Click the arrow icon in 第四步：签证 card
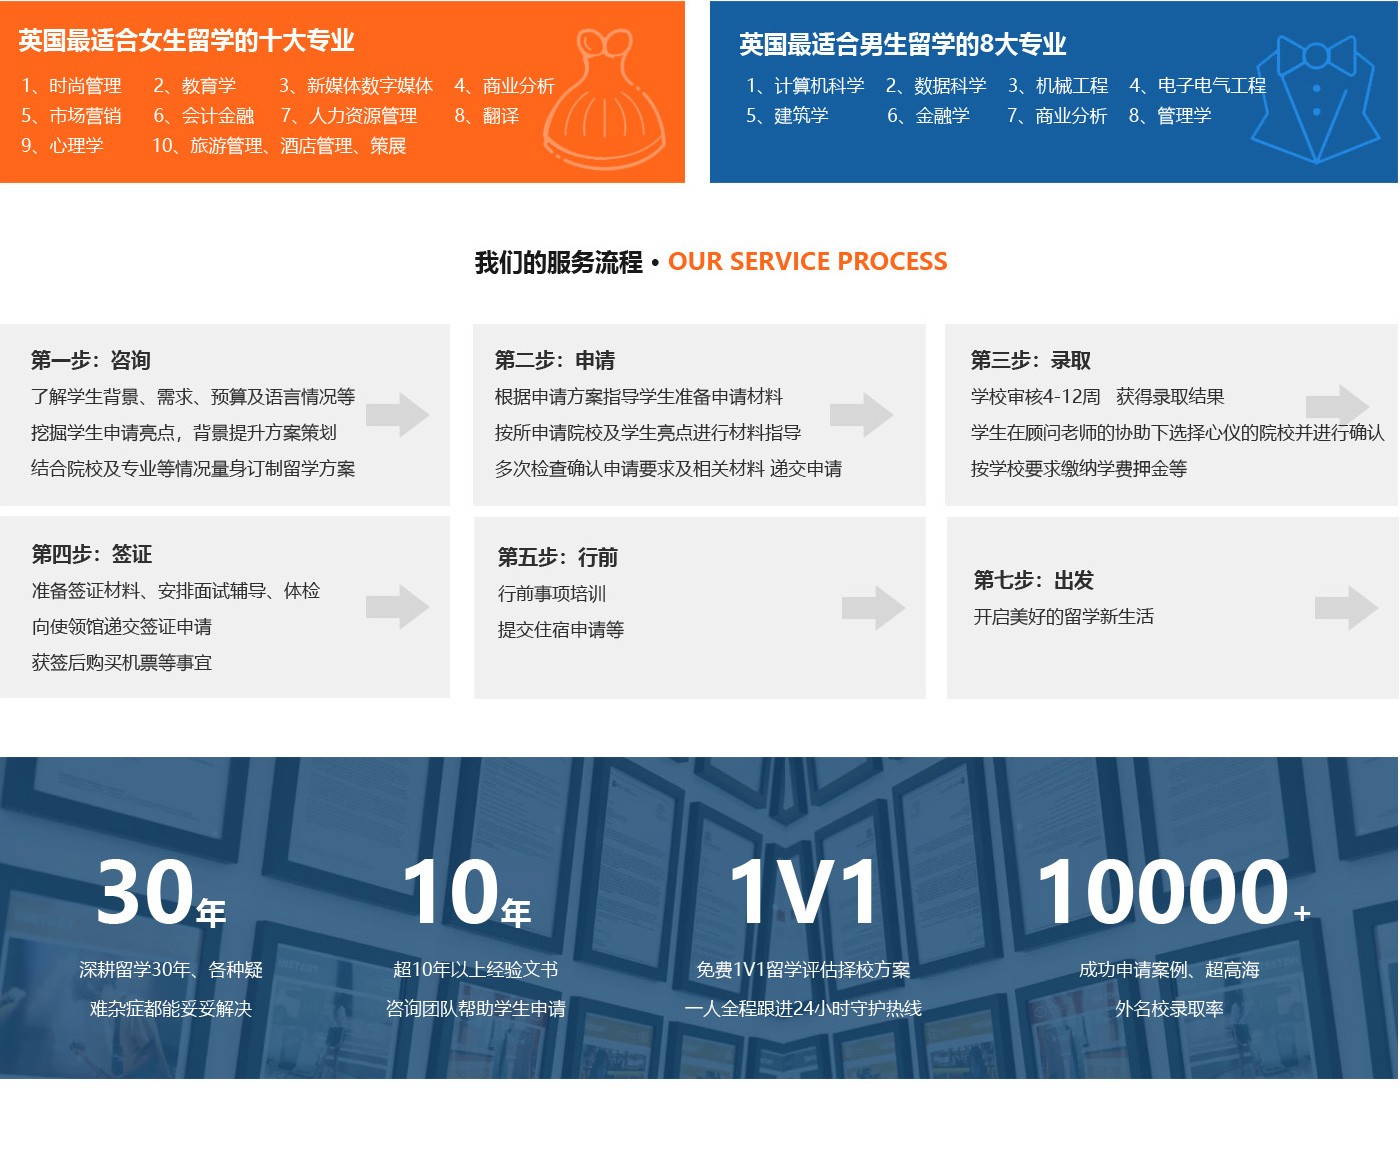Image resolution: width=1400 pixels, height=1156 pixels. coord(397,607)
